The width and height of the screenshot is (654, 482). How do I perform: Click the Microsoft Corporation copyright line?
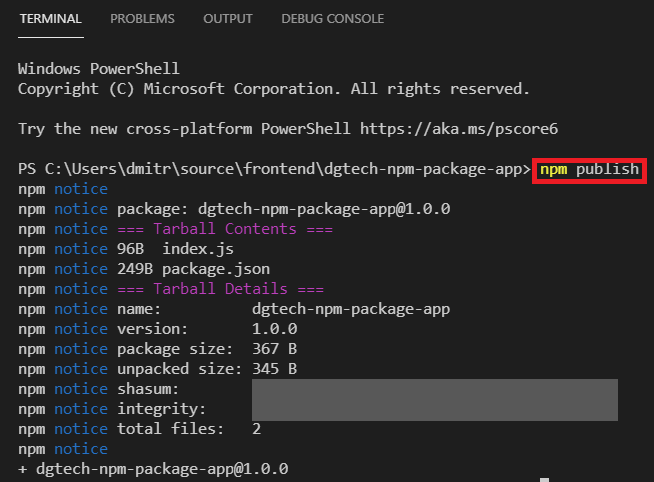pyautogui.click(x=273, y=89)
